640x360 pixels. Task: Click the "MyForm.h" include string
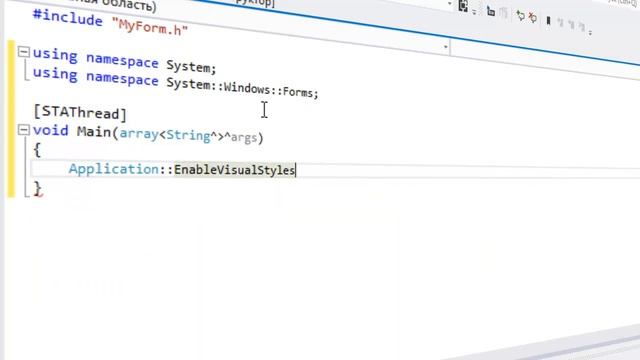(x=149, y=27)
